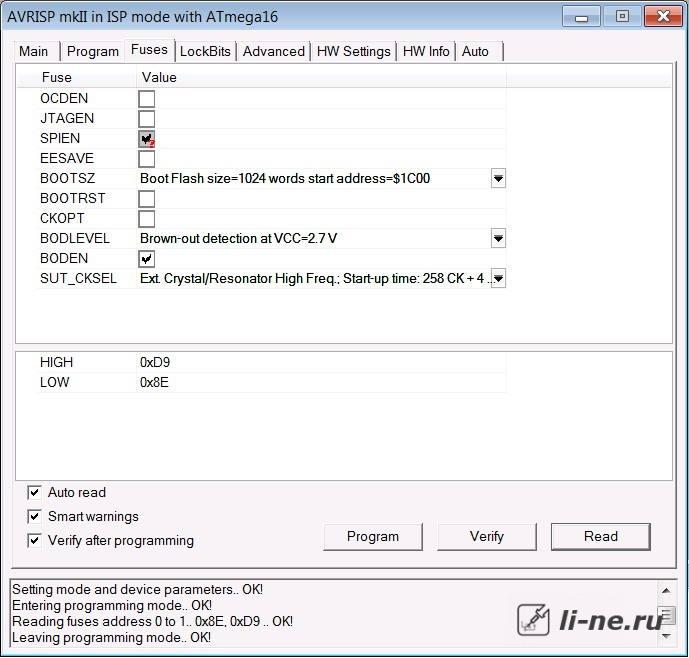Open the HW Info tab
The width and height of the screenshot is (689, 658).
click(426, 51)
